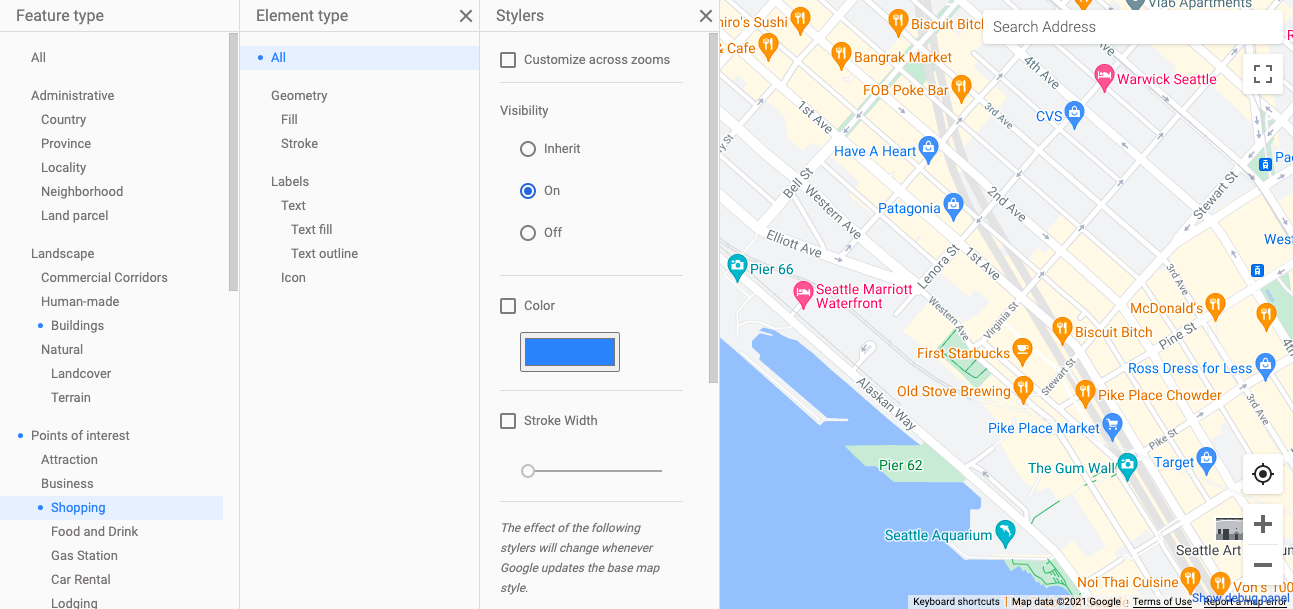This screenshot has width=1293, height=609.
Task: Click the Feature type panel scrollbar
Action: click(x=233, y=162)
